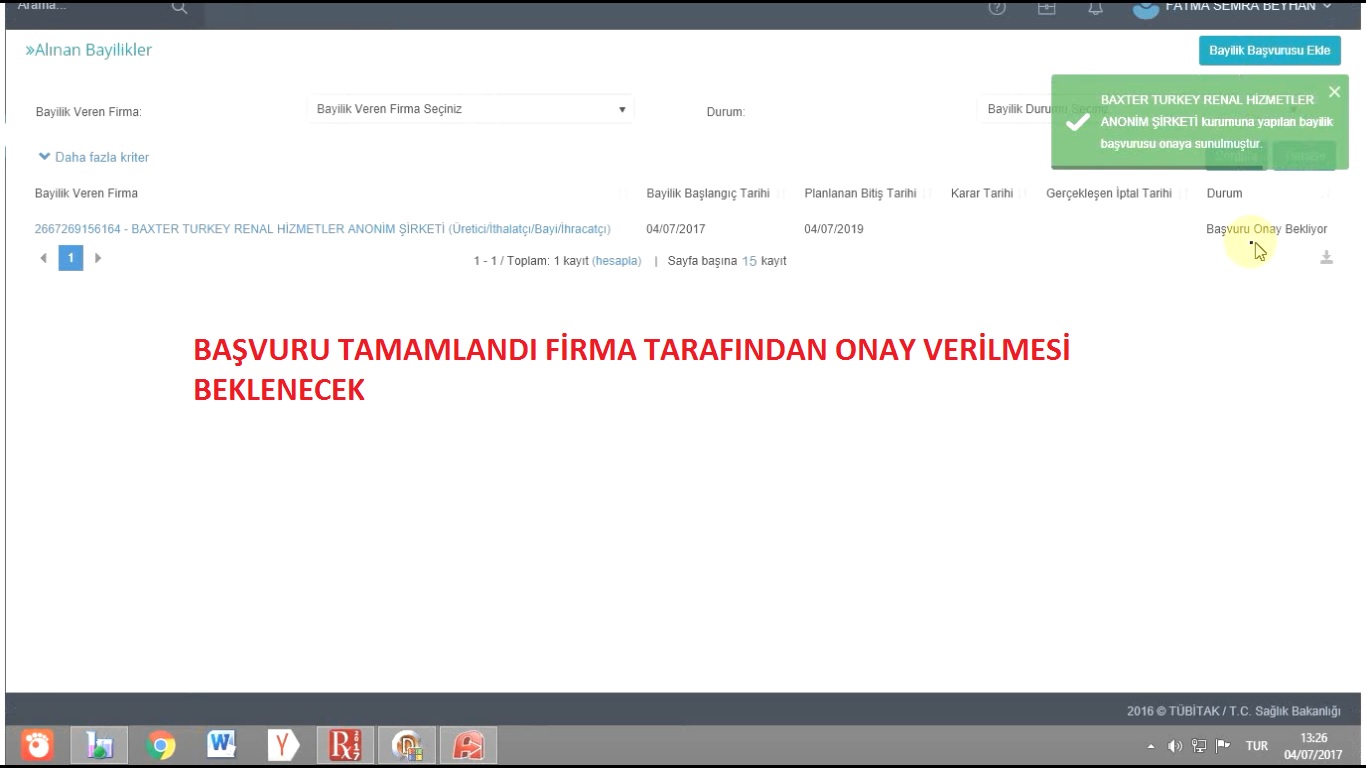Select the 04/07/2017 start date cell
This screenshot has height=768, width=1366.
coord(675,229)
